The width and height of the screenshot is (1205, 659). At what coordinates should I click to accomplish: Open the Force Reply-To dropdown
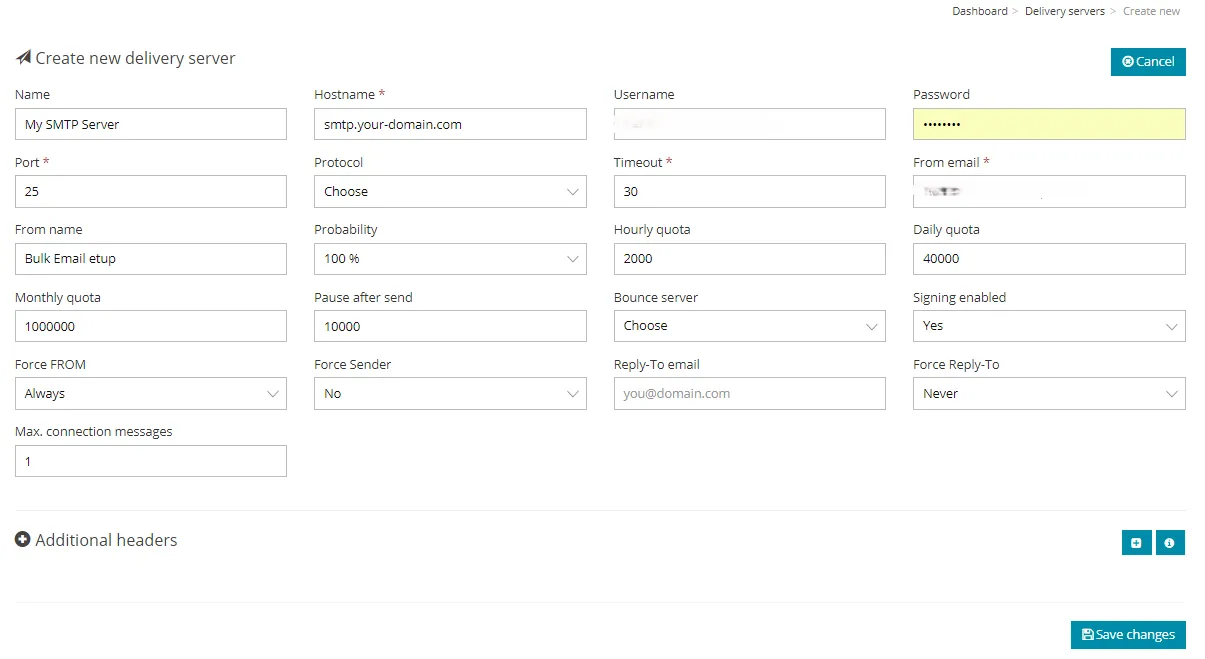(1048, 394)
